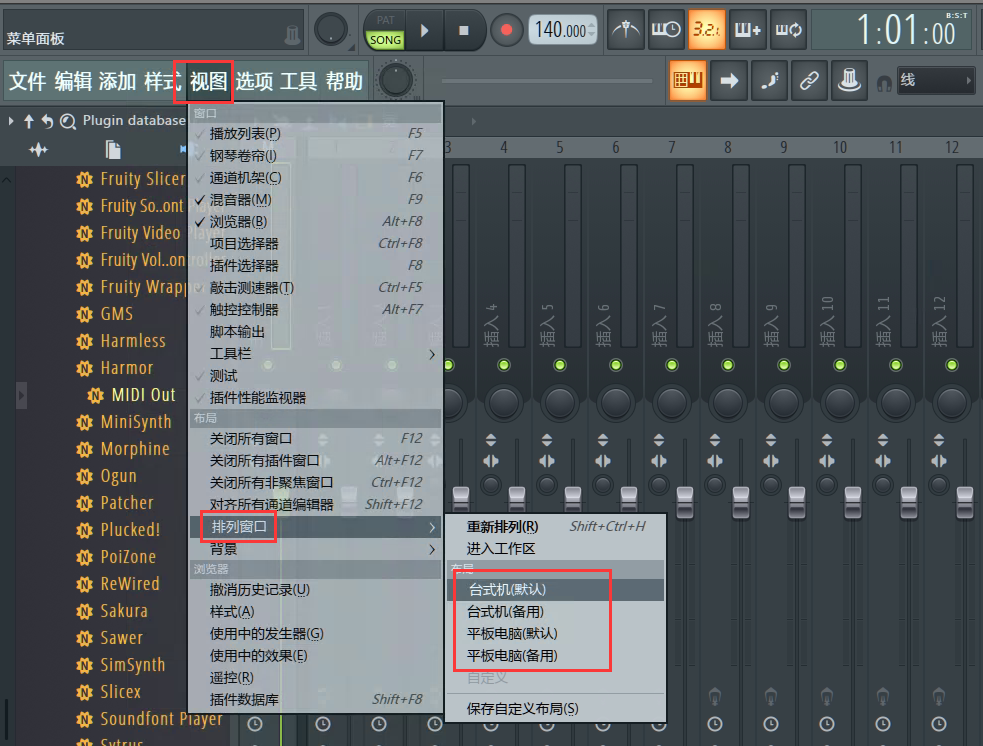The image size is (983, 746).
Task: Click the search icon beside Plugin database
Action: pos(68,121)
